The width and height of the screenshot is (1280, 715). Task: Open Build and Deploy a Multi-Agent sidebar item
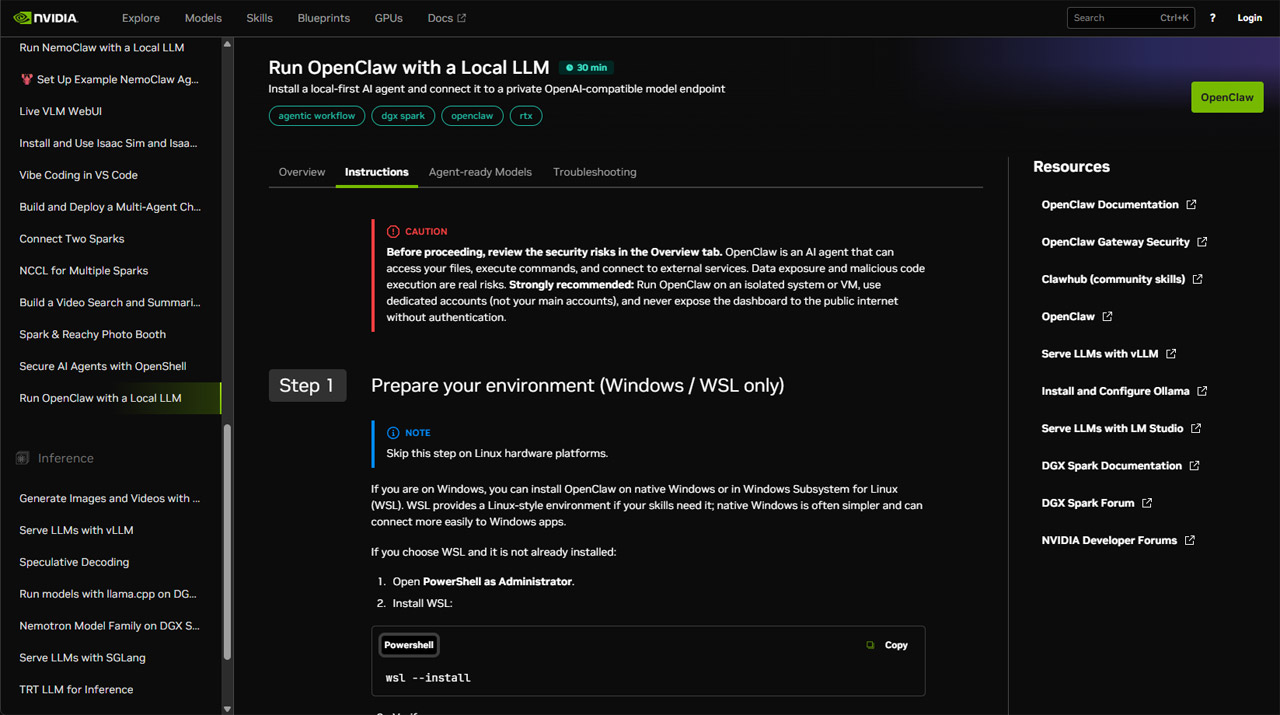click(x=110, y=207)
